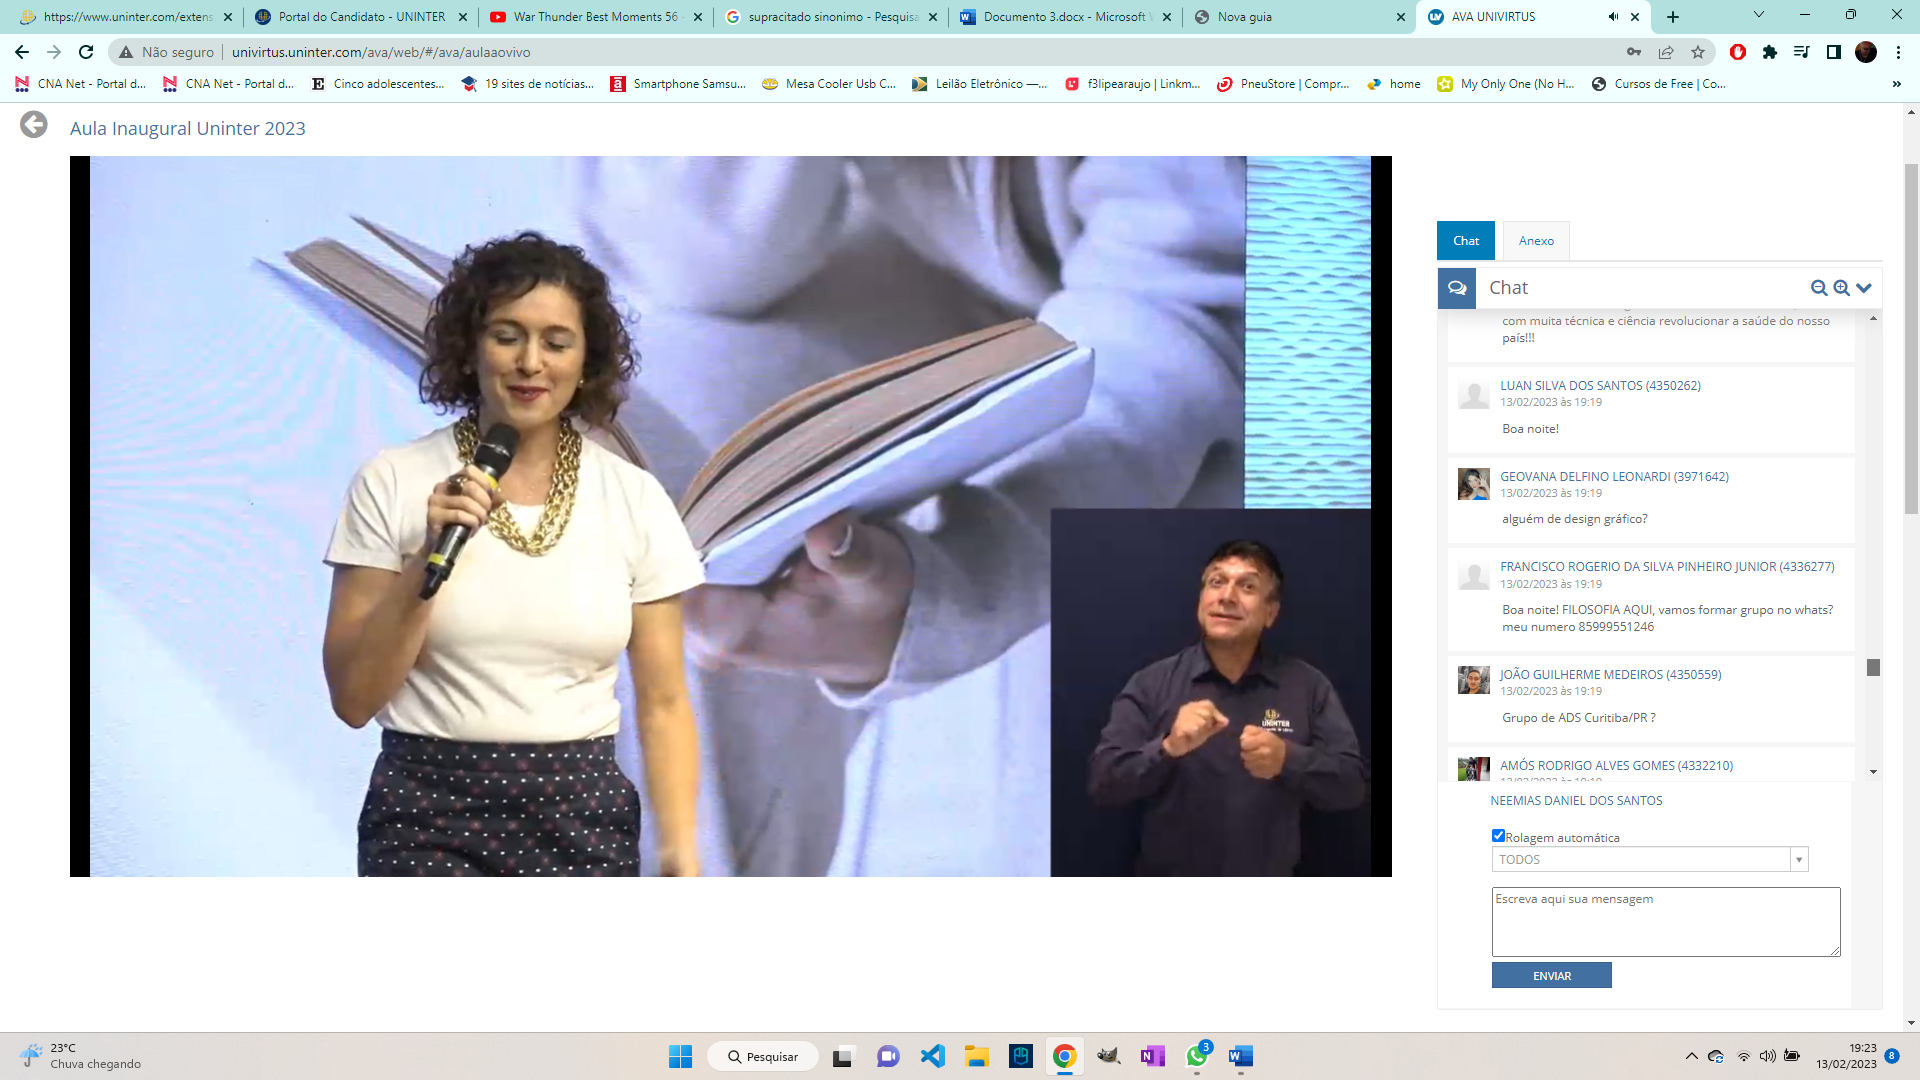Image resolution: width=1920 pixels, height=1080 pixels.
Task: Zoom in chat text with plus magnifier
Action: pos(1841,288)
